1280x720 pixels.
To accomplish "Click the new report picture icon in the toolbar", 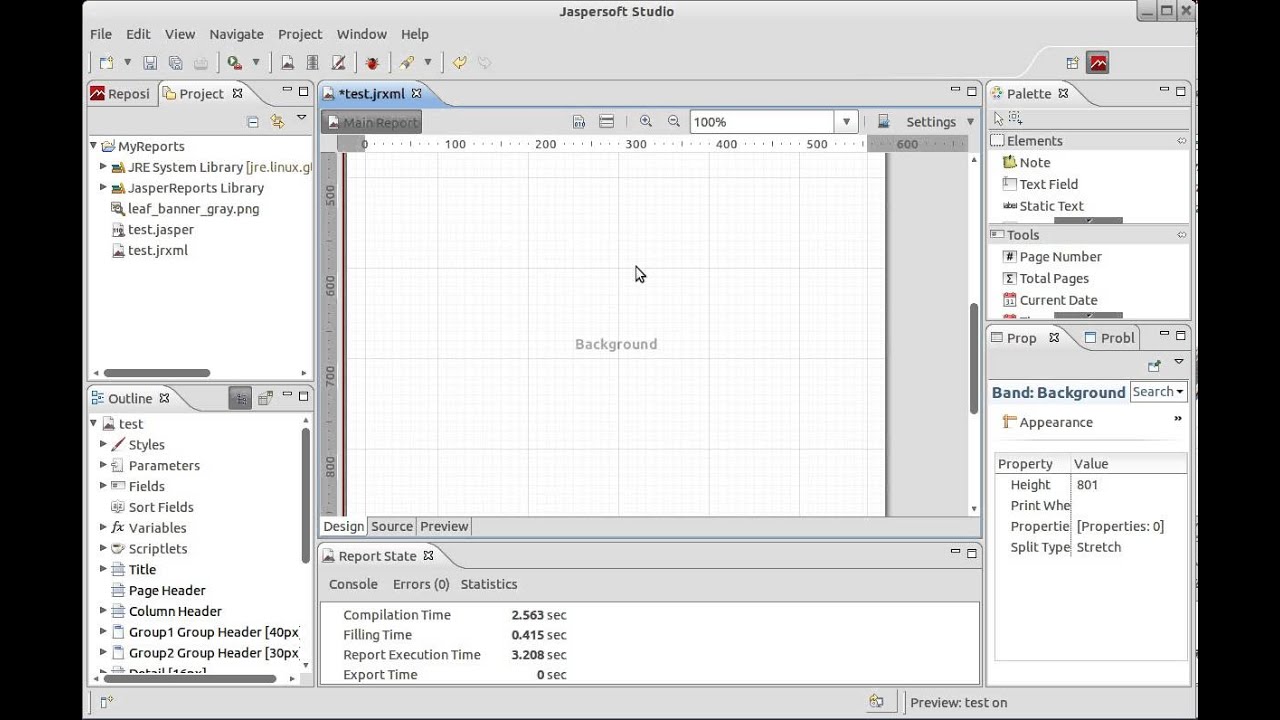I will click(x=287, y=63).
